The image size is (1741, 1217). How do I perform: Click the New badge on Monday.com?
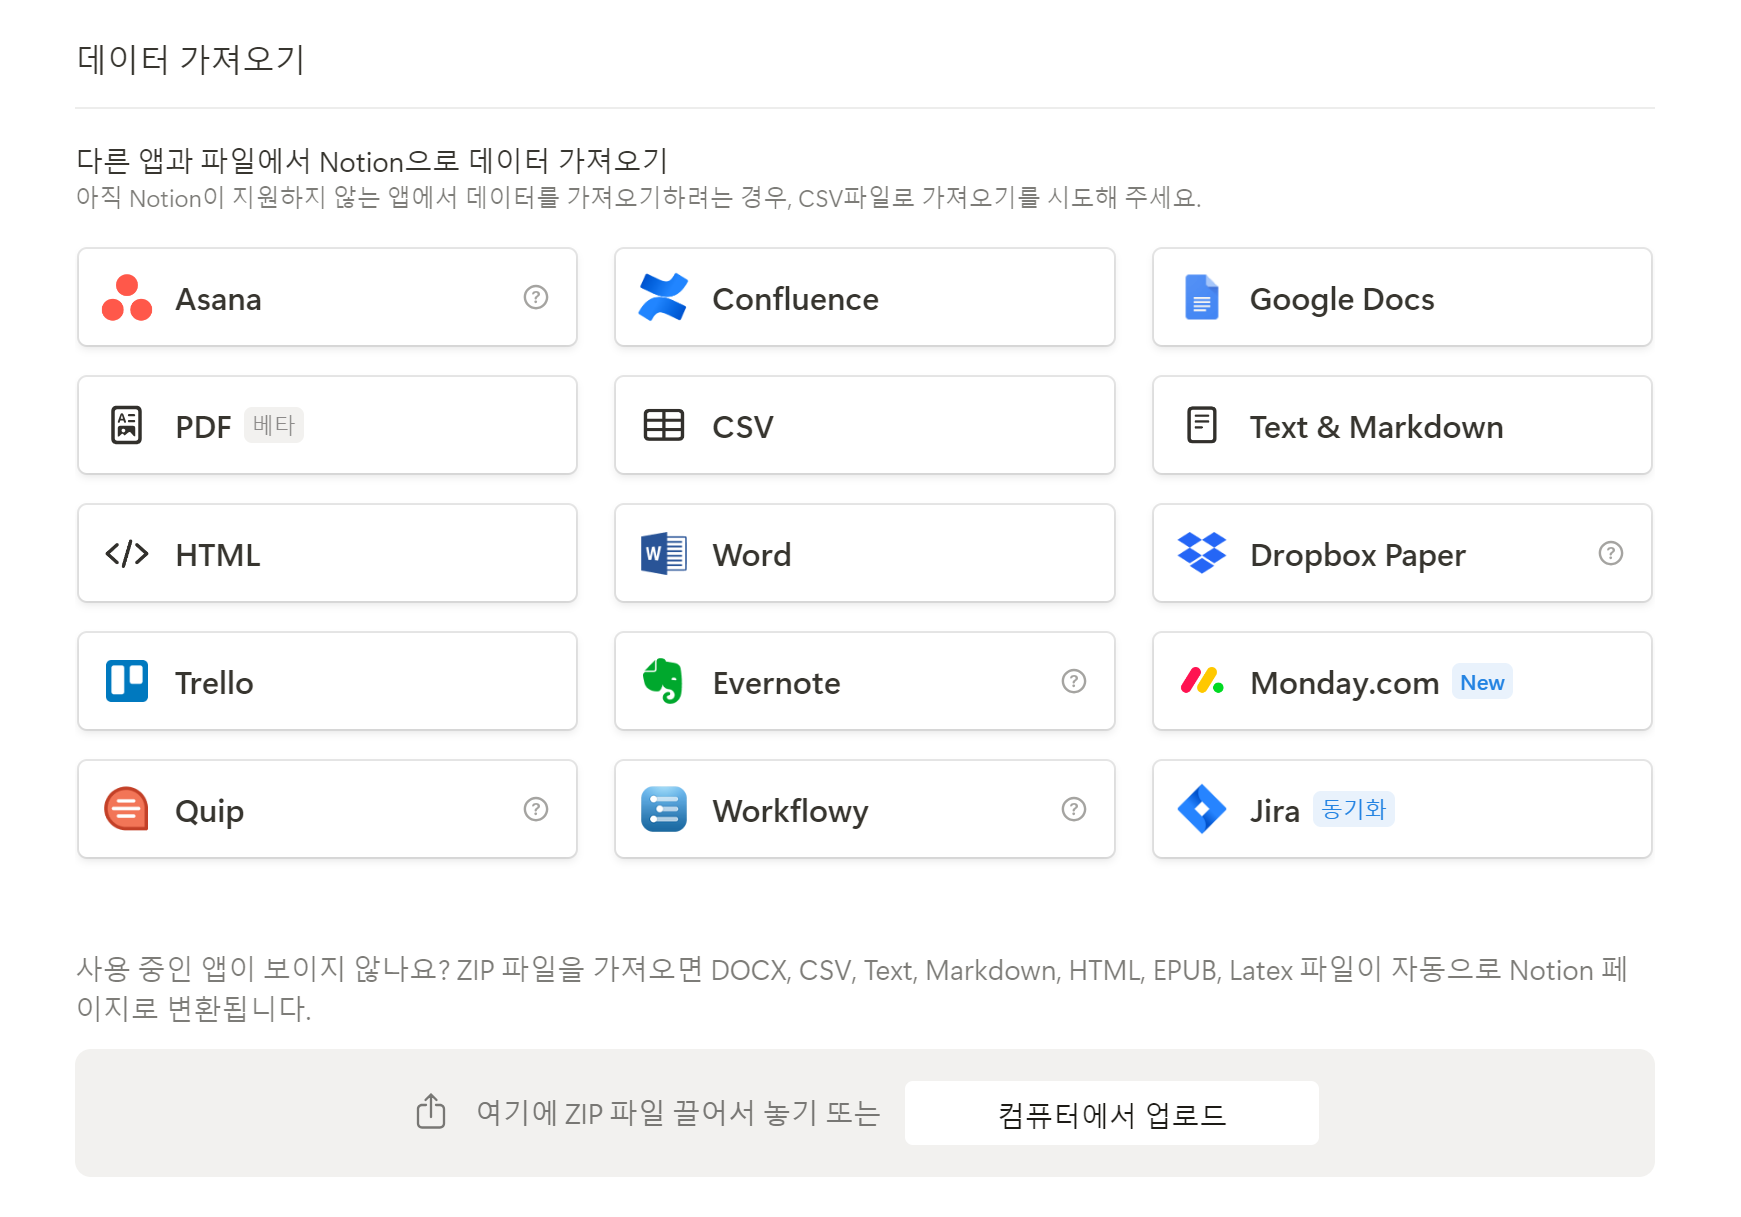(x=1482, y=682)
